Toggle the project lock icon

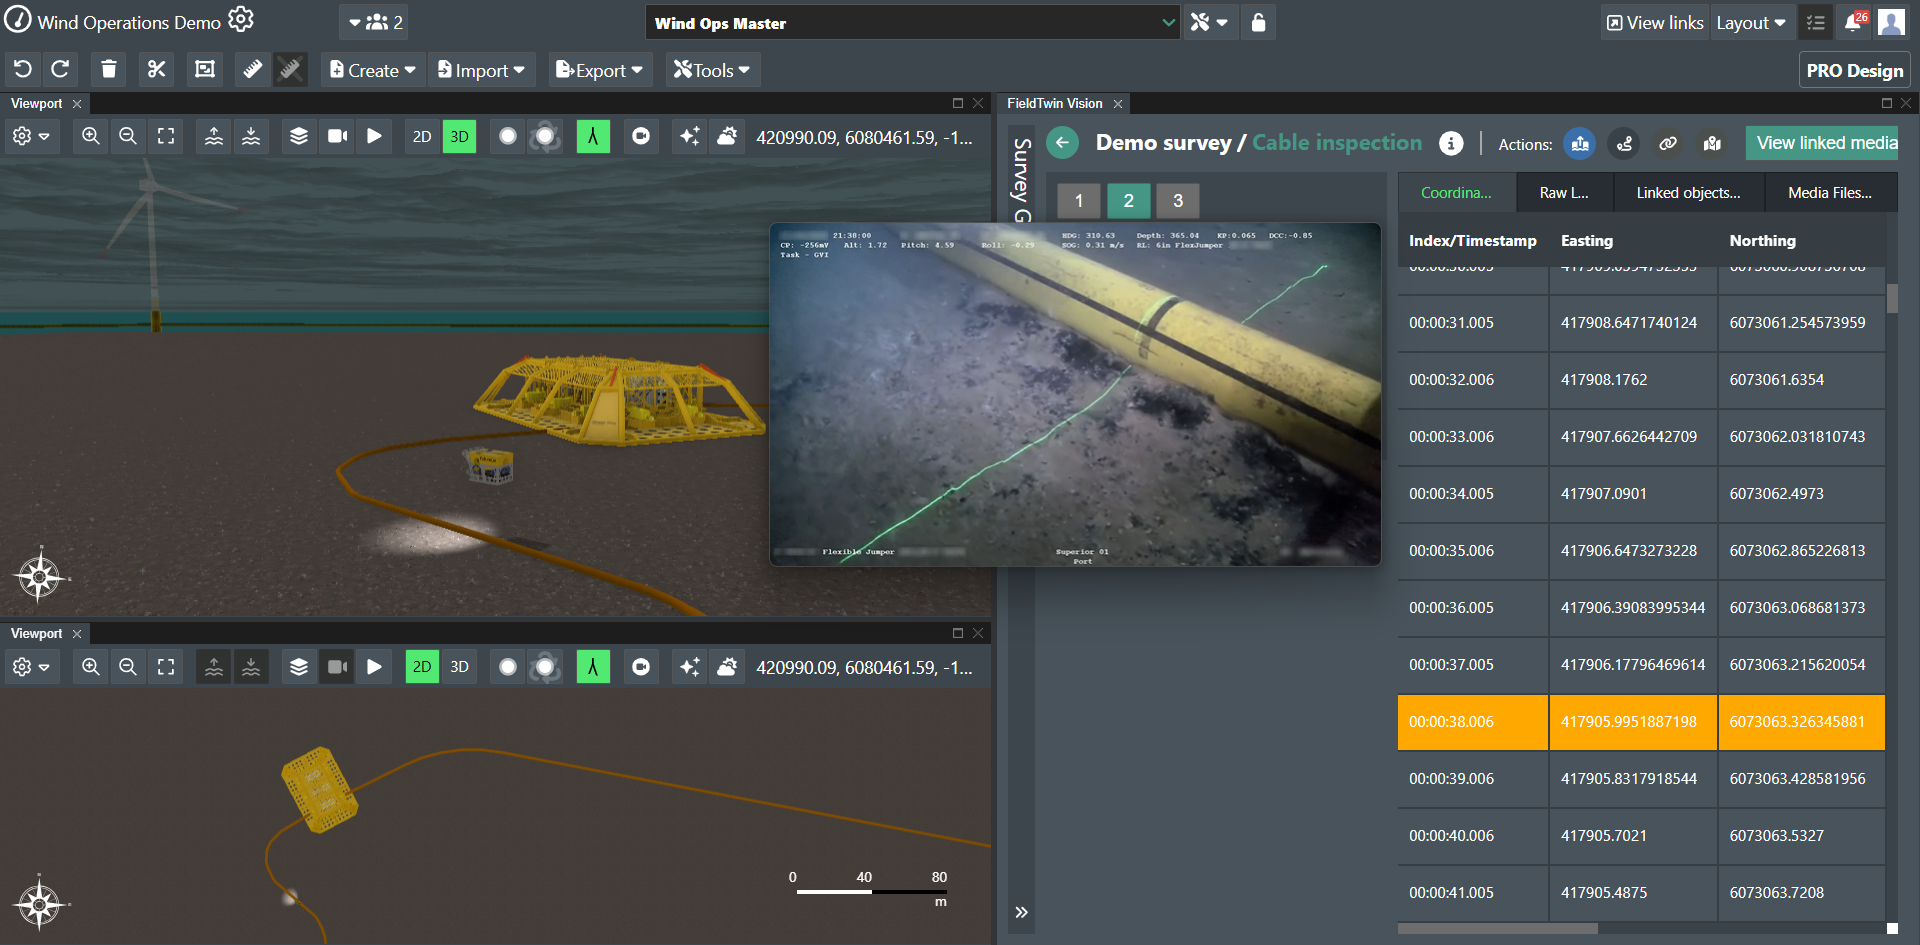1258,23
